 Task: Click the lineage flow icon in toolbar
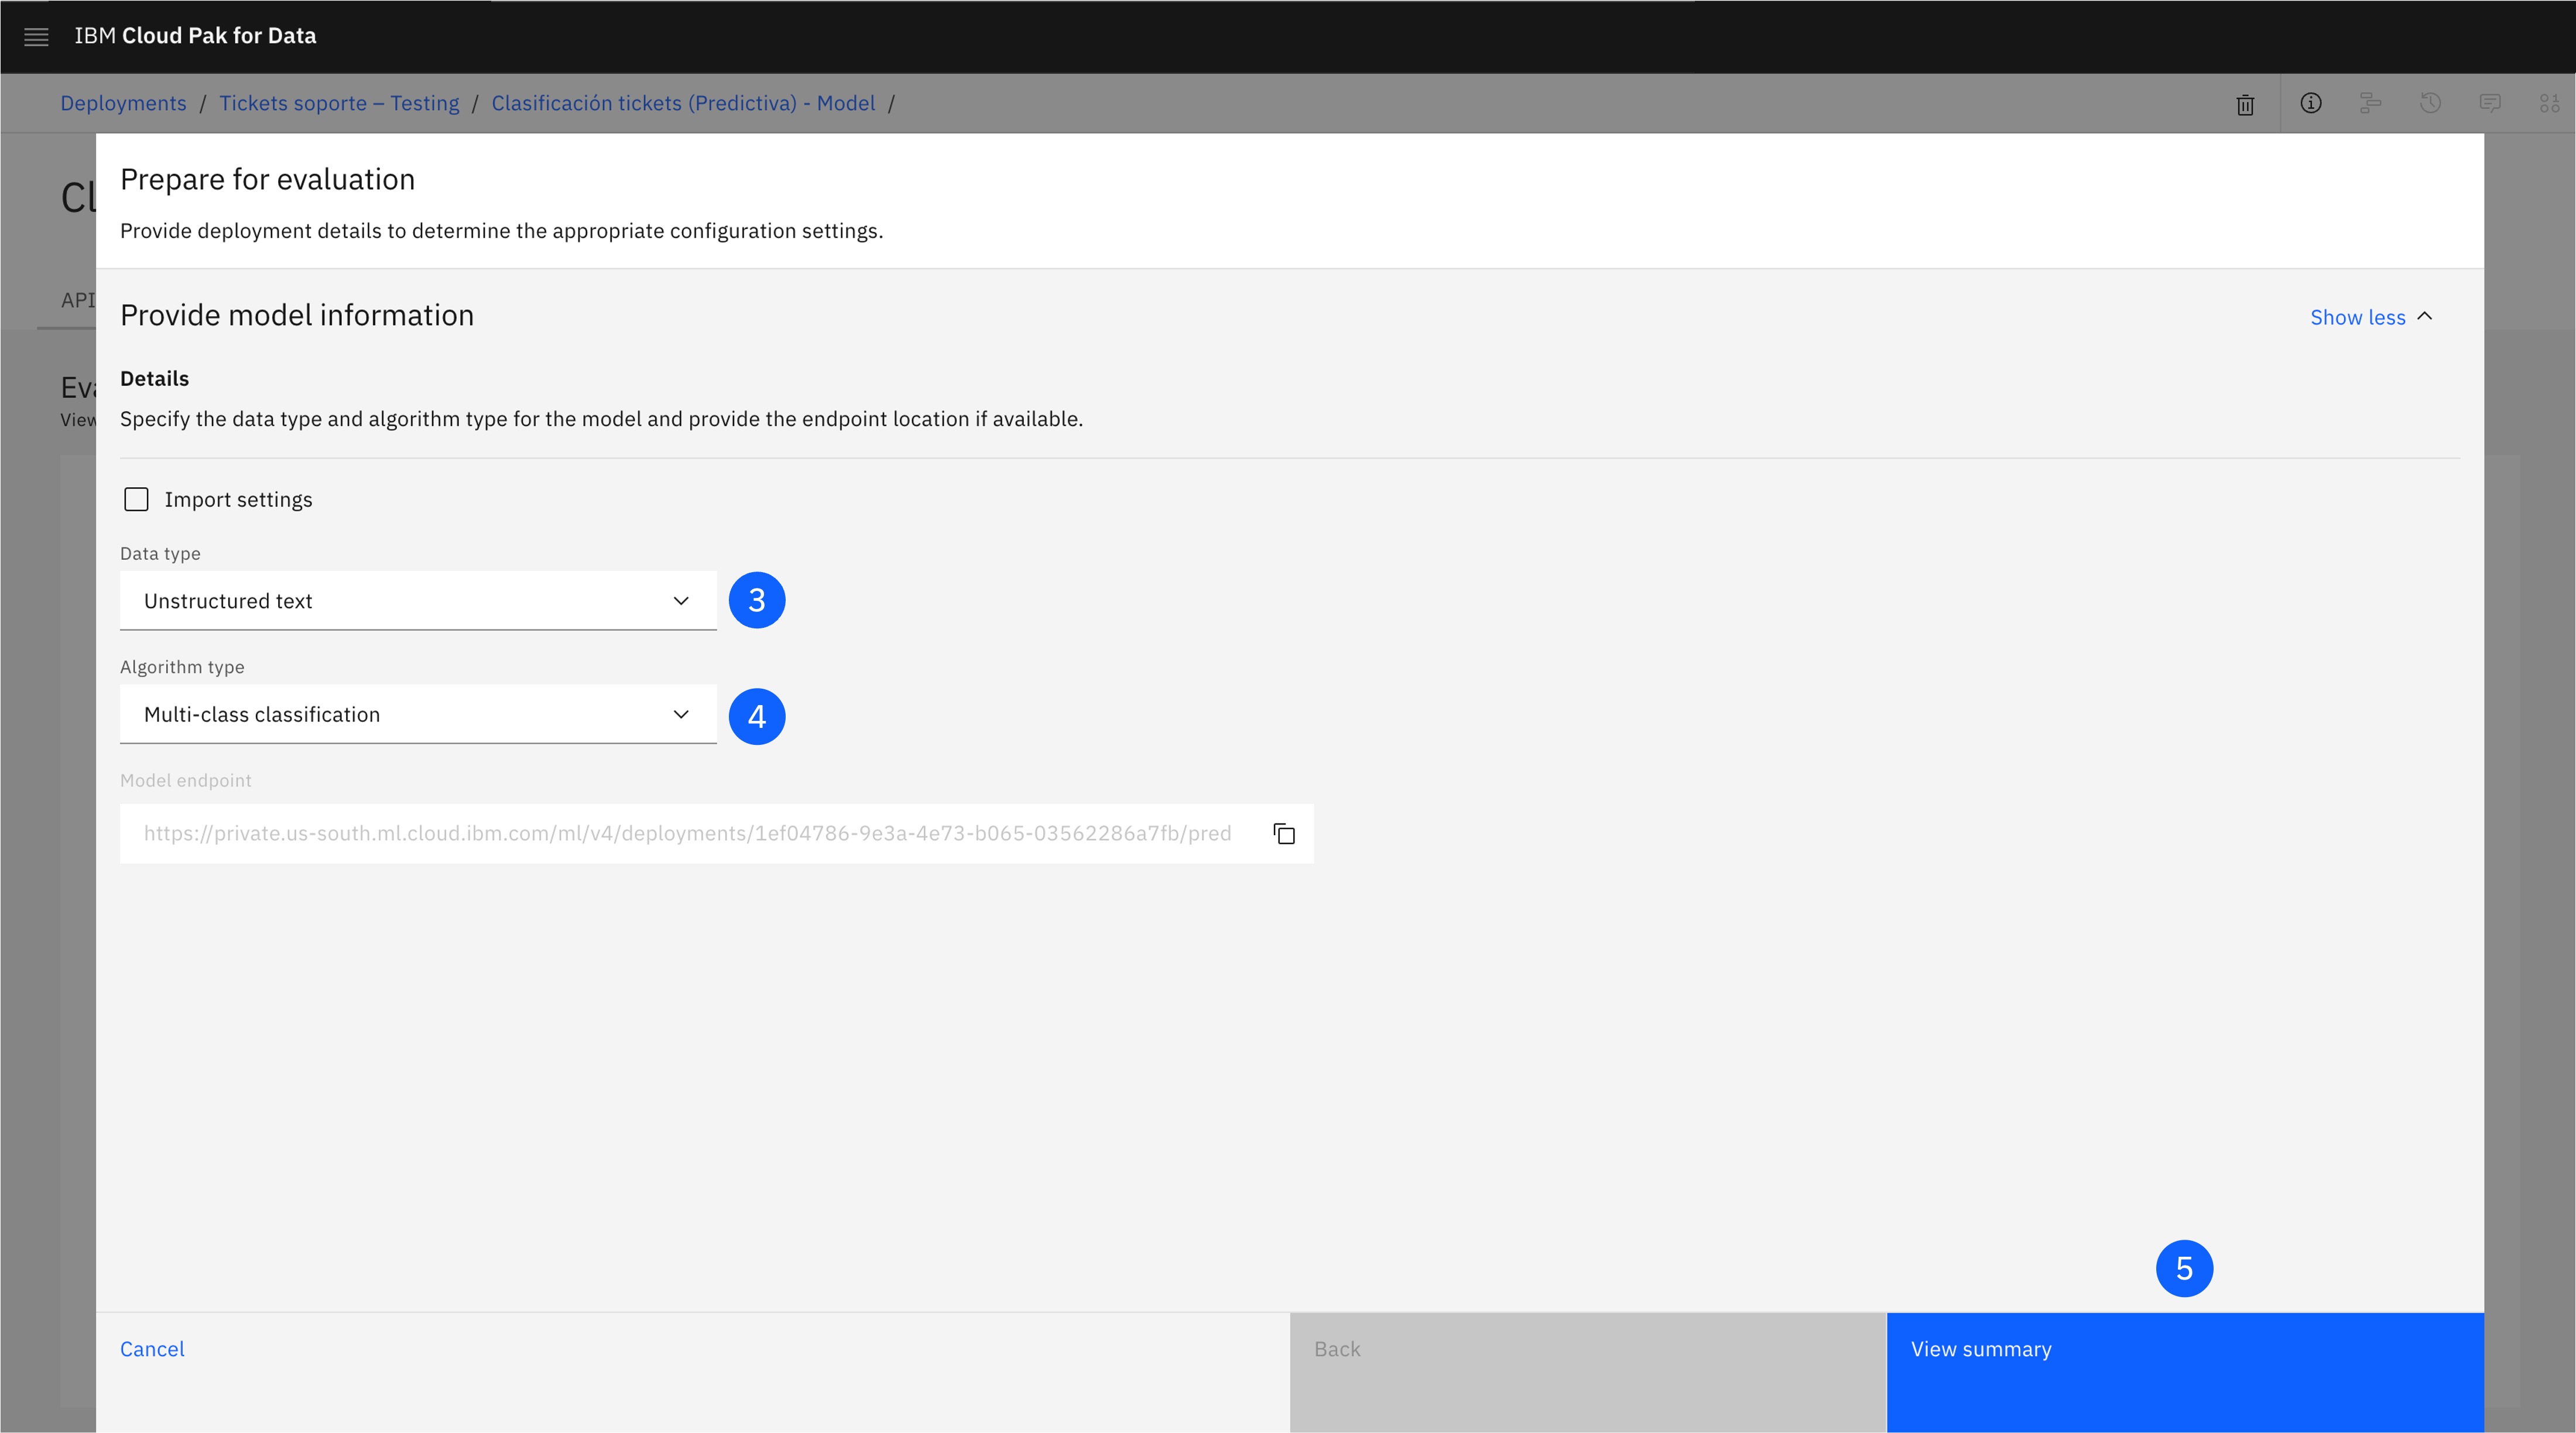pos(2370,103)
